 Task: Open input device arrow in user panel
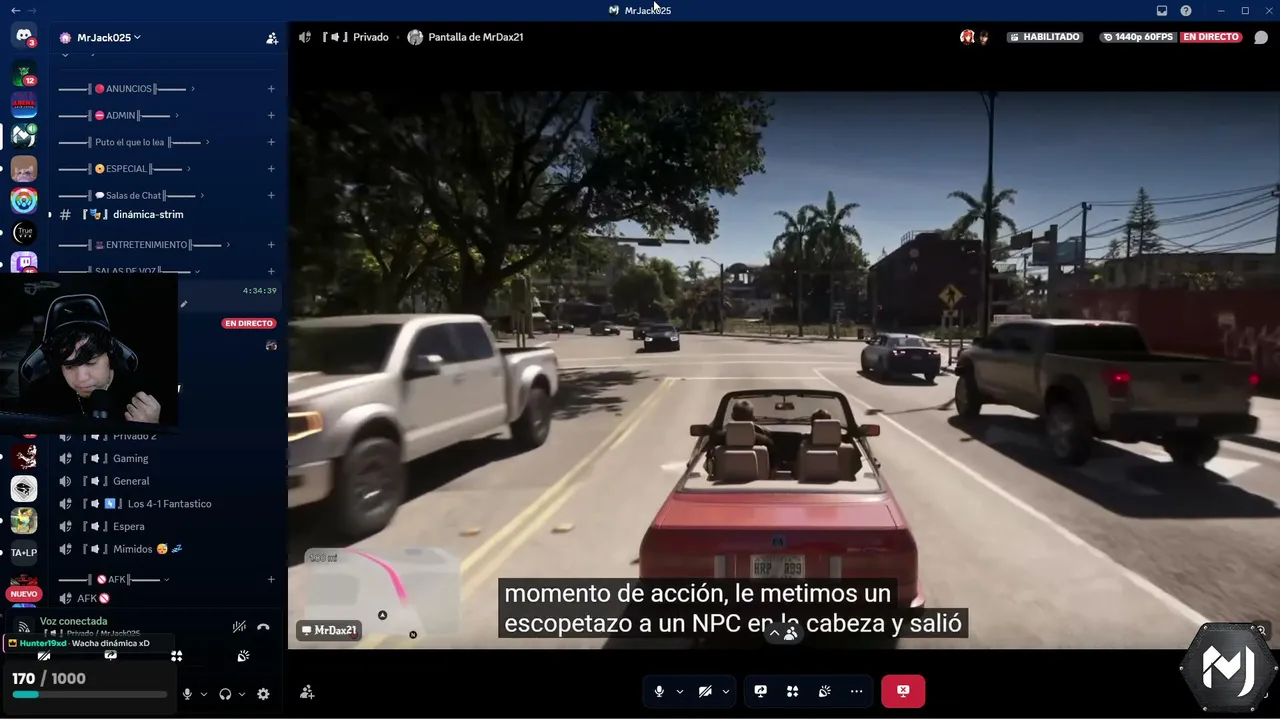[204, 694]
